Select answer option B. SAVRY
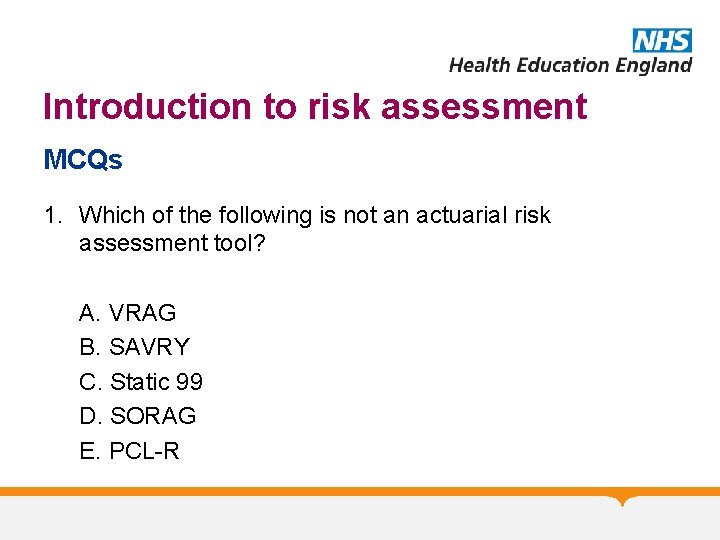720x540 pixels. pos(134,347)
